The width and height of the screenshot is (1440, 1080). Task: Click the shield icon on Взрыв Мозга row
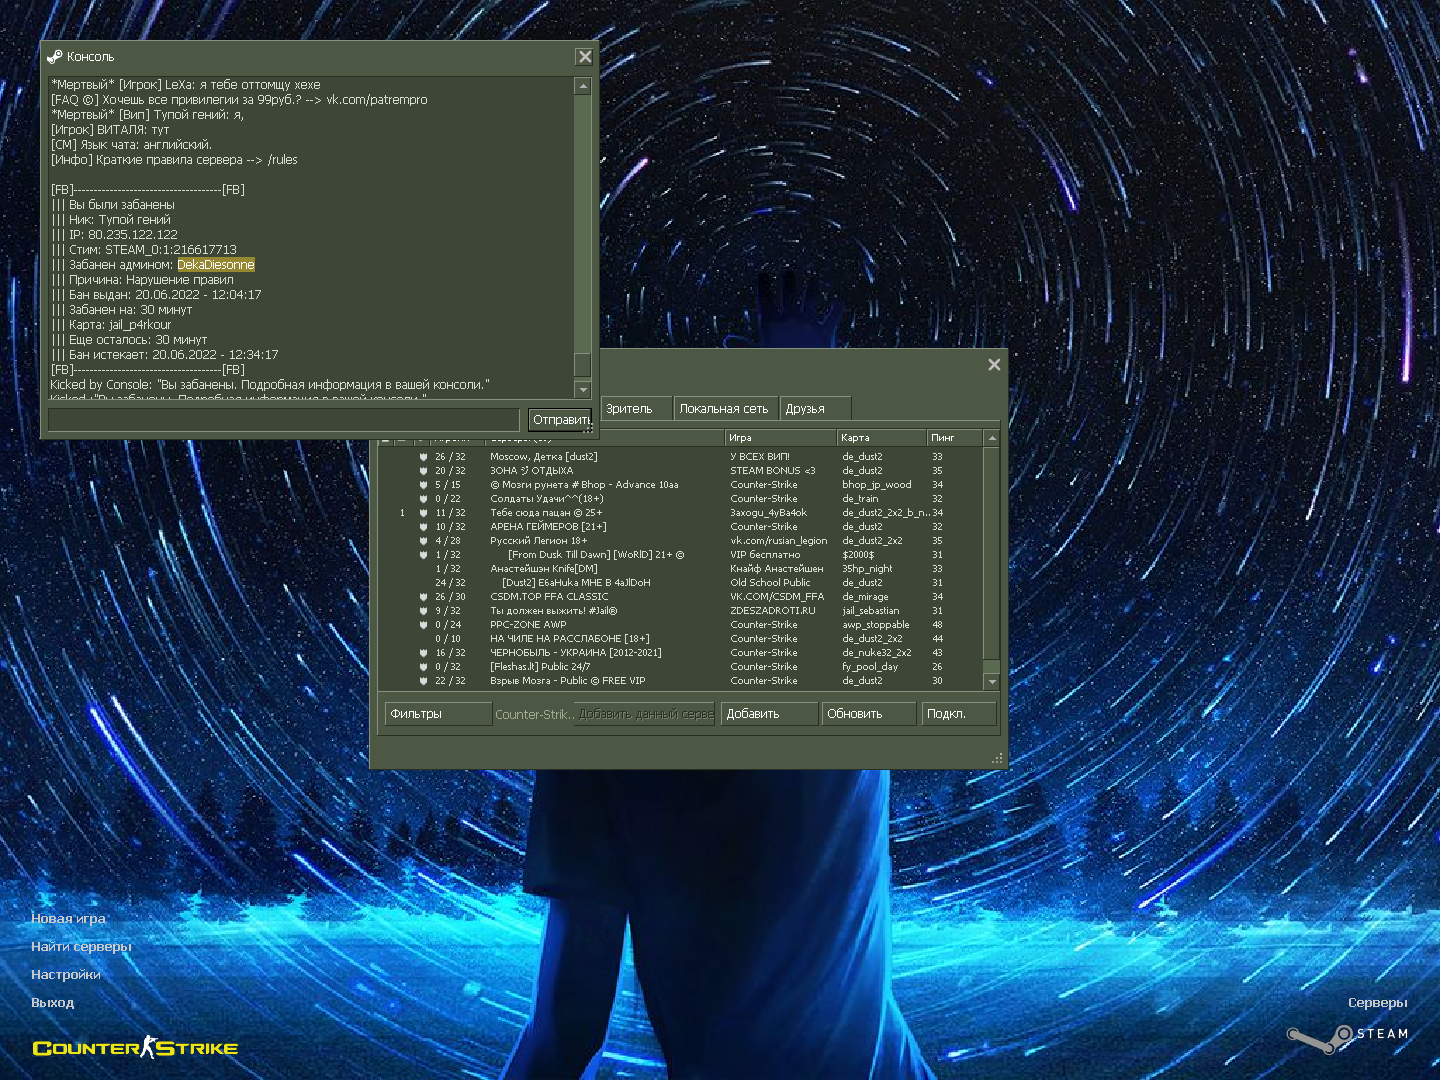point(424,681)
